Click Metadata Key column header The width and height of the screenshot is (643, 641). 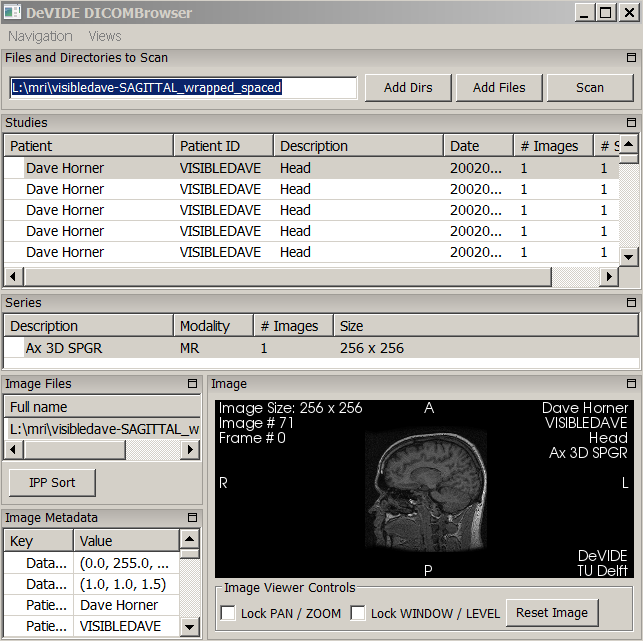(x=39, y=541)
